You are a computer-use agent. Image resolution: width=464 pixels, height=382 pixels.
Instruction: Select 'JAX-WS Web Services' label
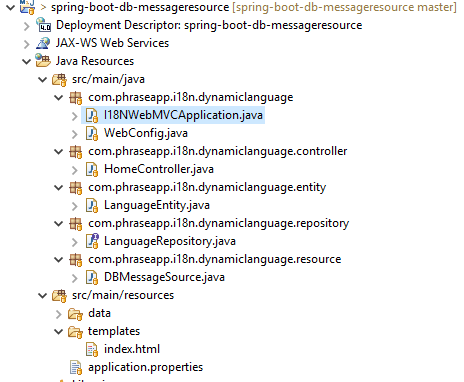coord(112,43)
